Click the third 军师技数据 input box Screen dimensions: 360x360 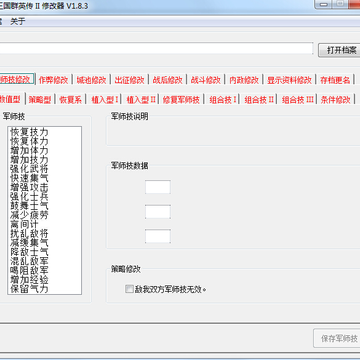pyautogui.click(x=158, y=236)
